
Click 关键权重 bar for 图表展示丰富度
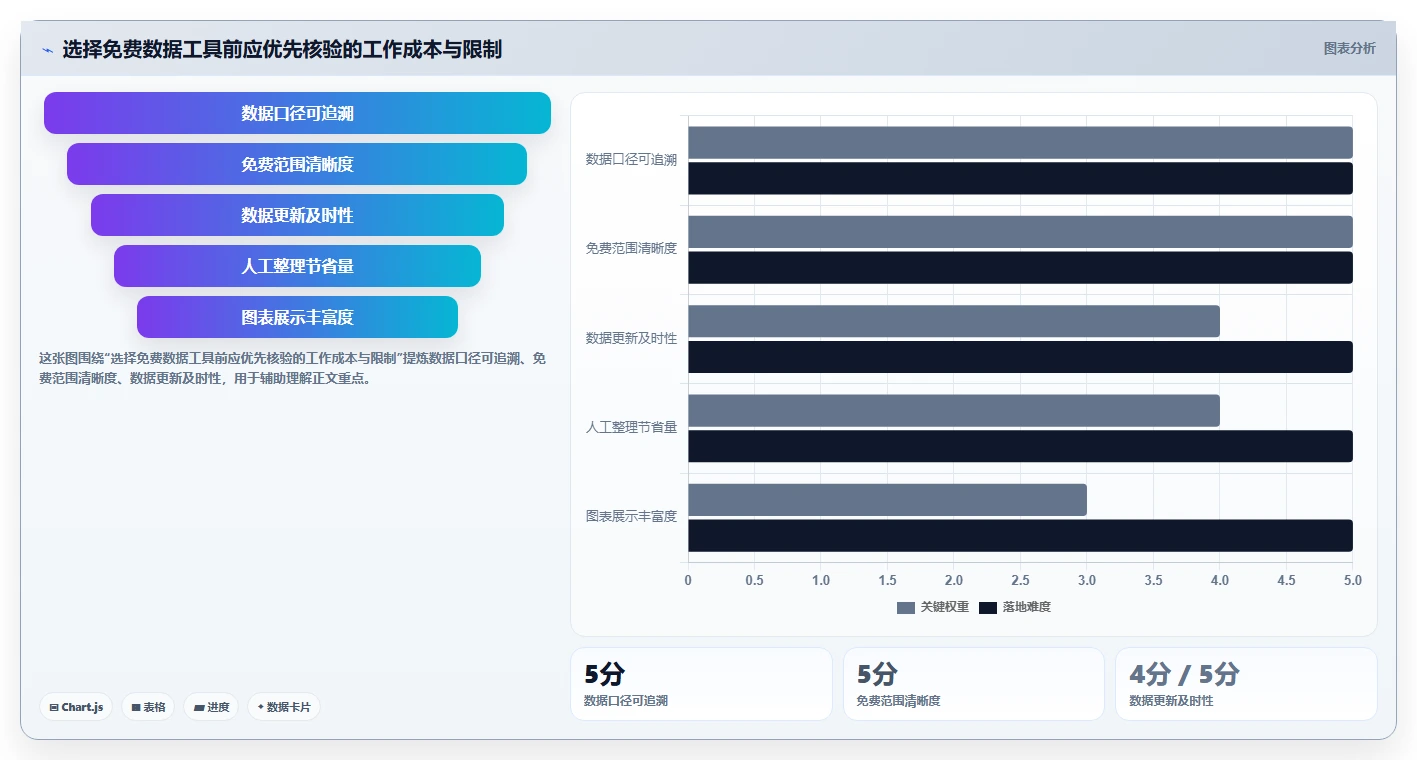pos(887,500)
